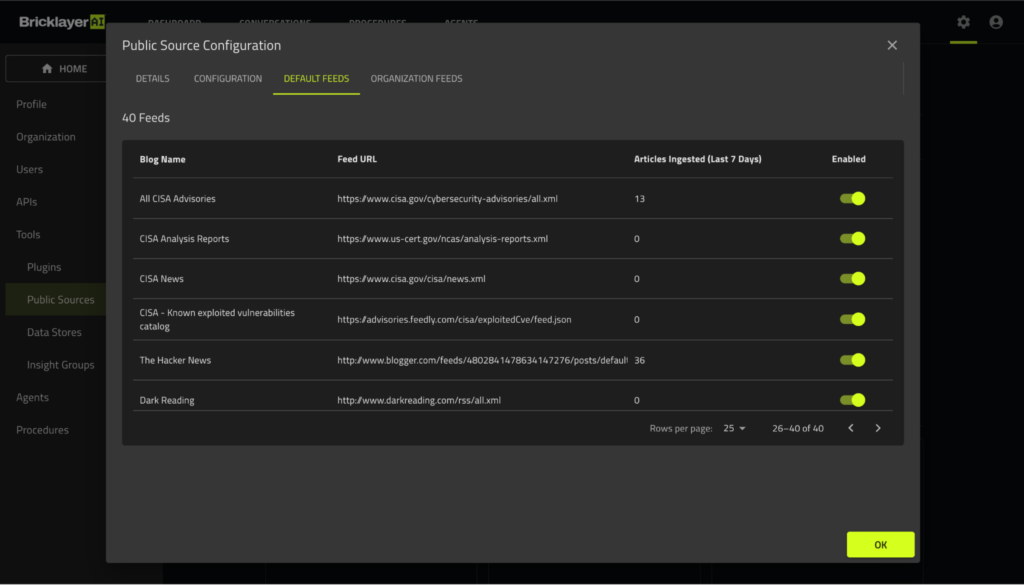This screenshot has width=1024, height=585.
Task: Disable the All CISA Advisories feed
Action: coord(852,199)
